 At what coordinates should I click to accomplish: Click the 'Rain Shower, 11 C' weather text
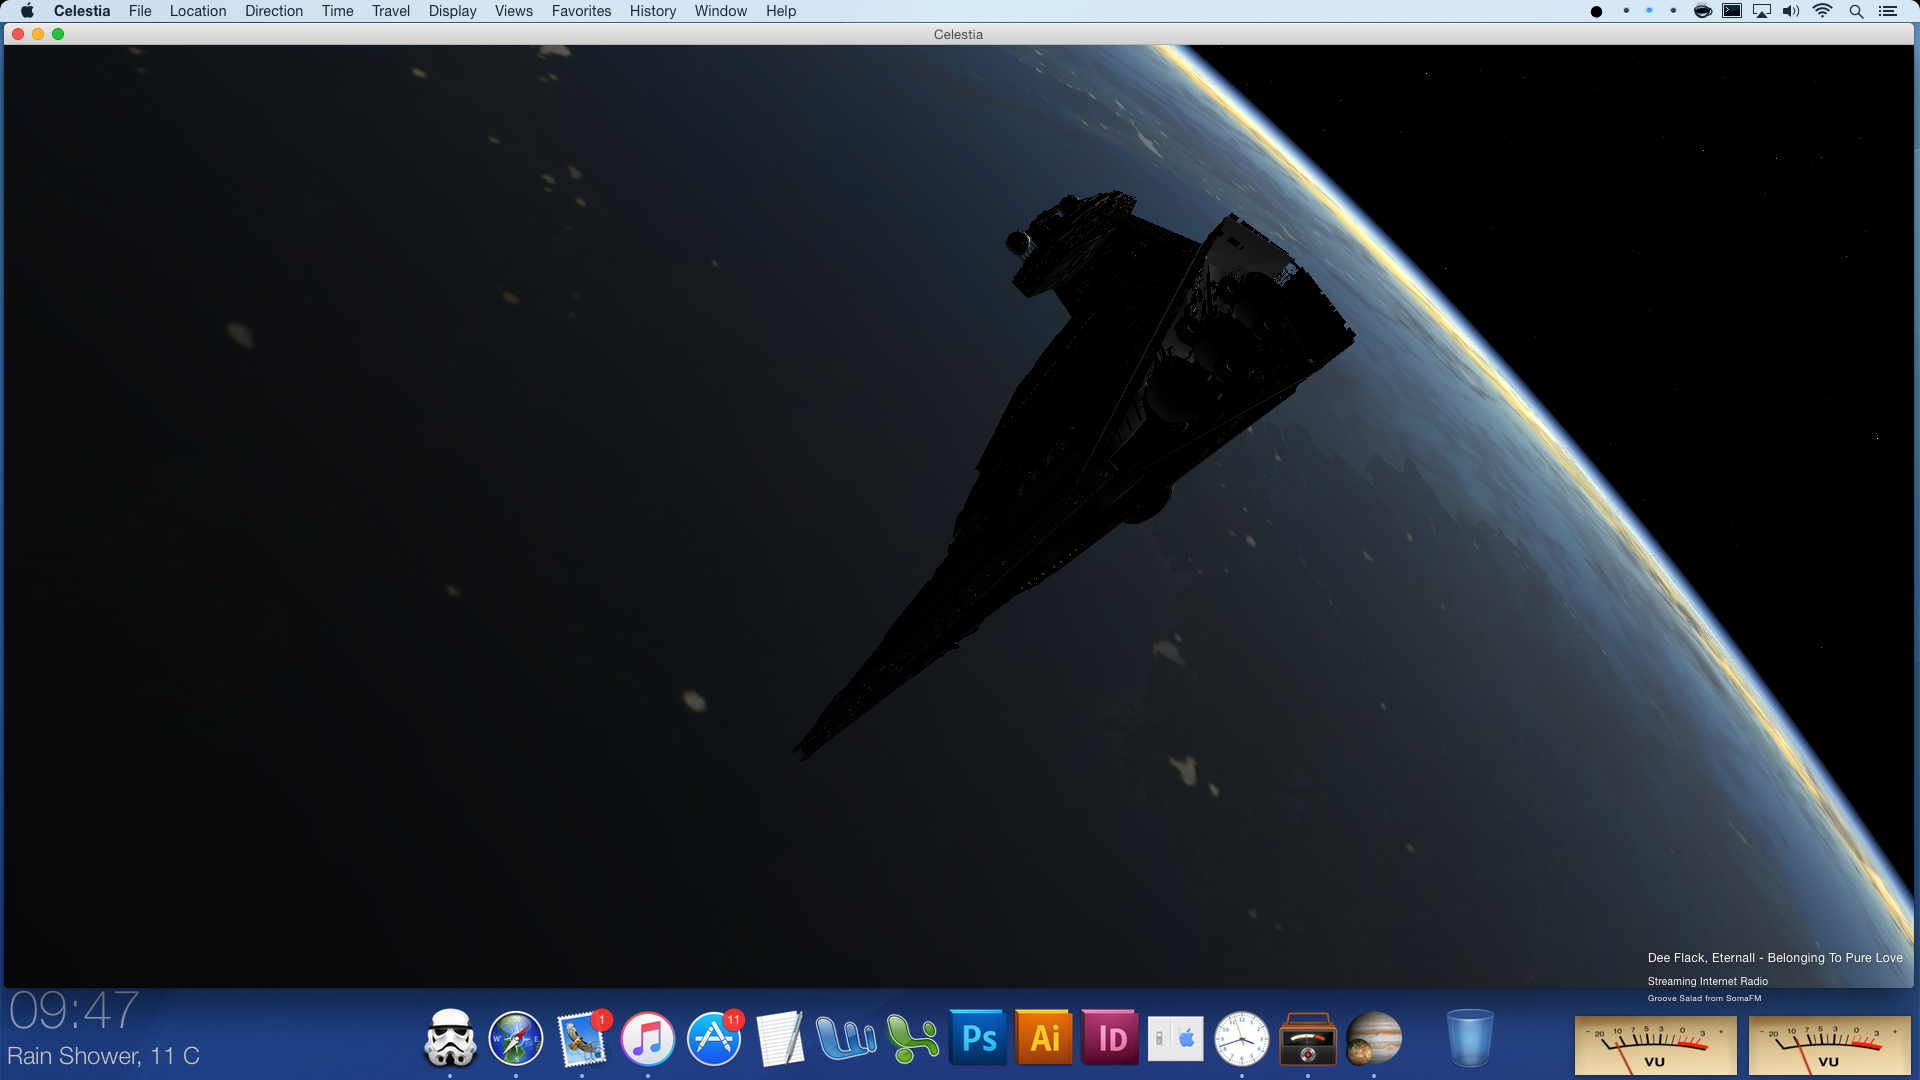[x=103, y=1056]
